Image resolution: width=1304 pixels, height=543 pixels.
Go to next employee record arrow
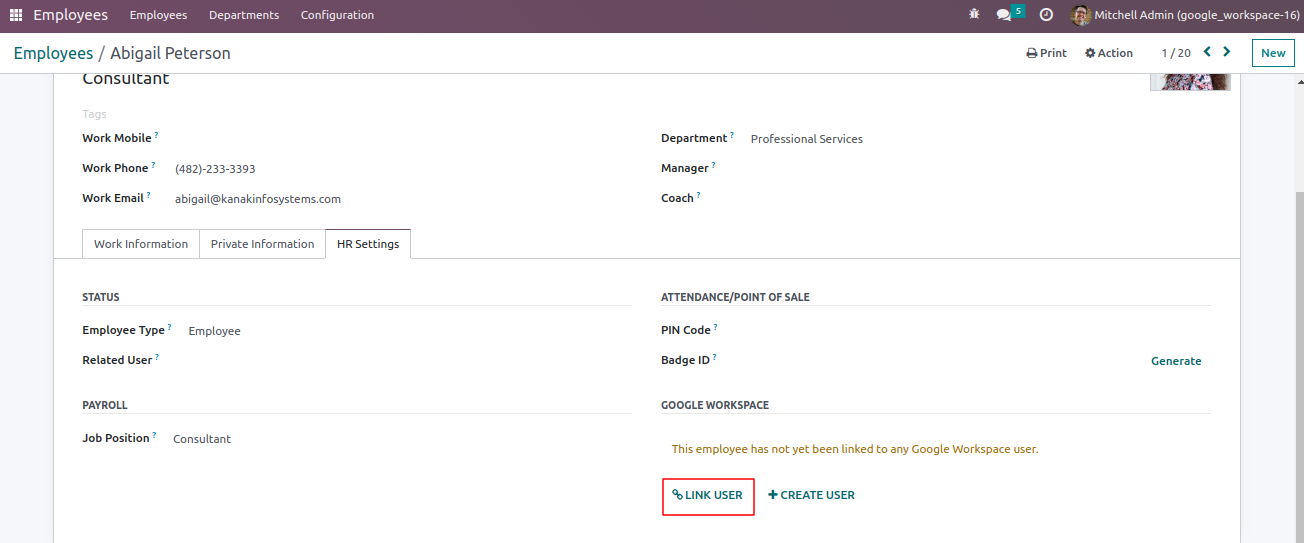pos(1227,52)
